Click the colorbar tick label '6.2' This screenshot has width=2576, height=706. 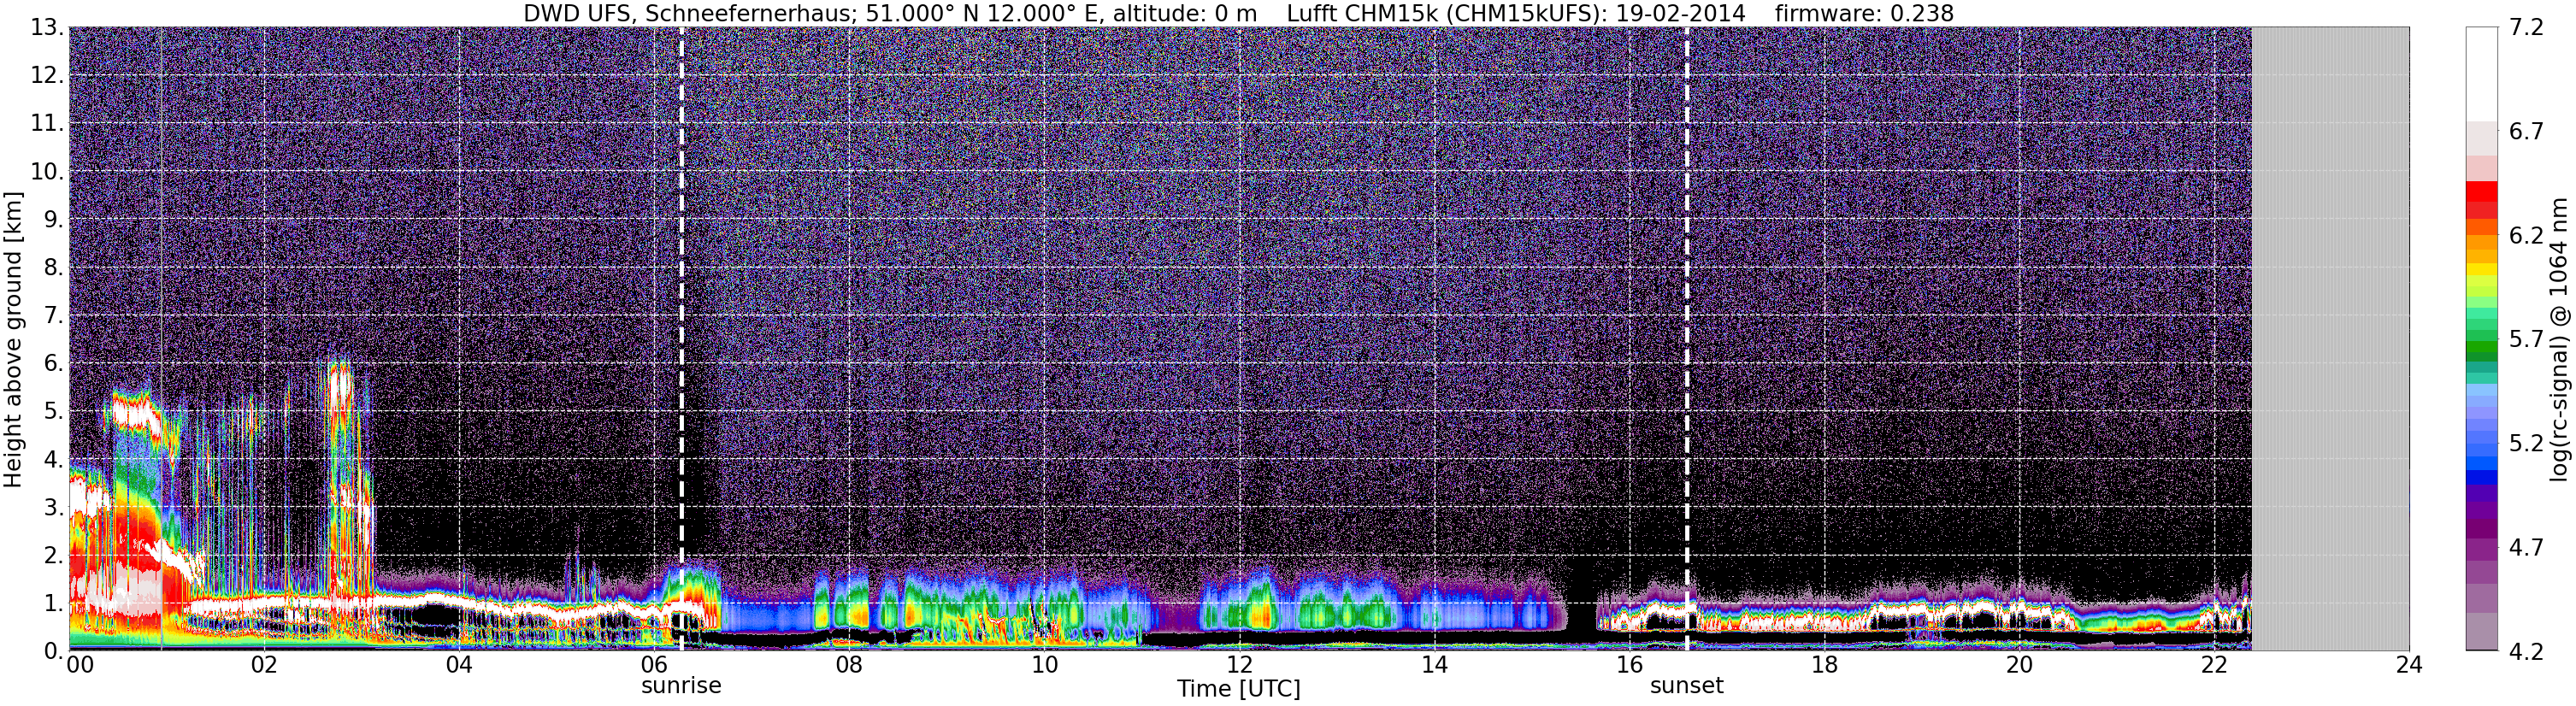click(x=2526, y=236)
